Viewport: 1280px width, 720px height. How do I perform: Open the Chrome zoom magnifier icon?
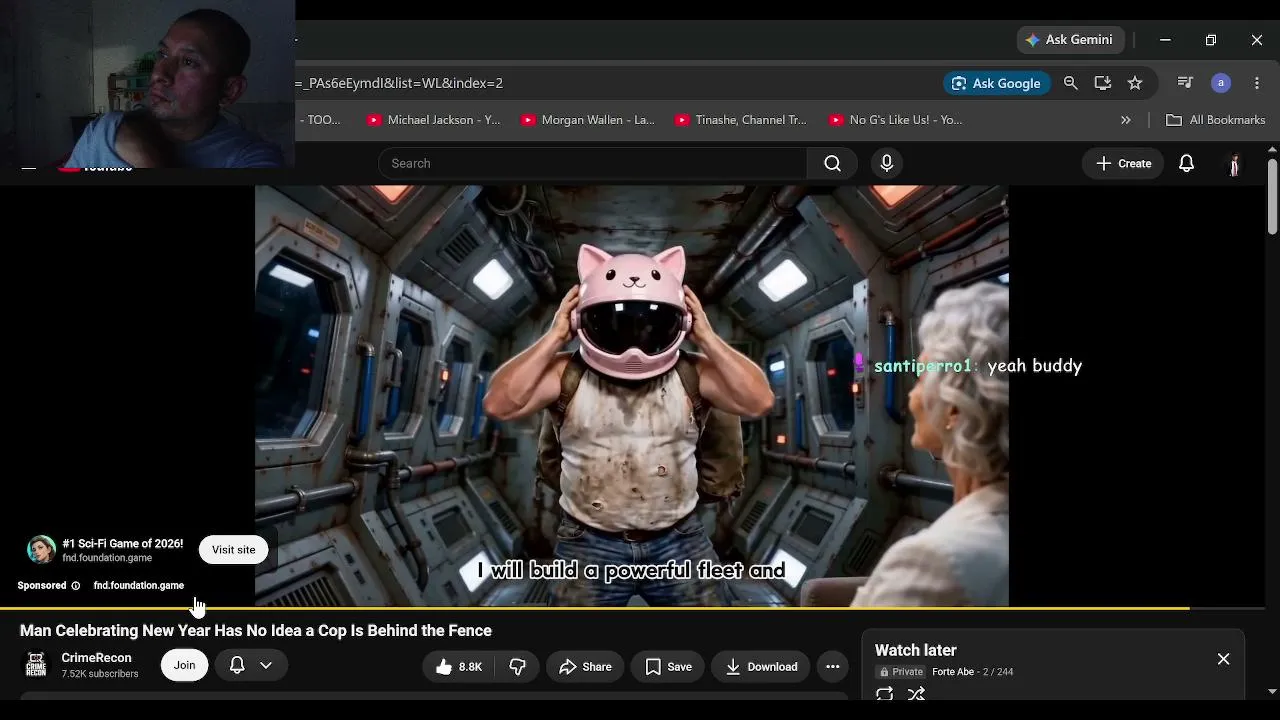[1071, 83]
